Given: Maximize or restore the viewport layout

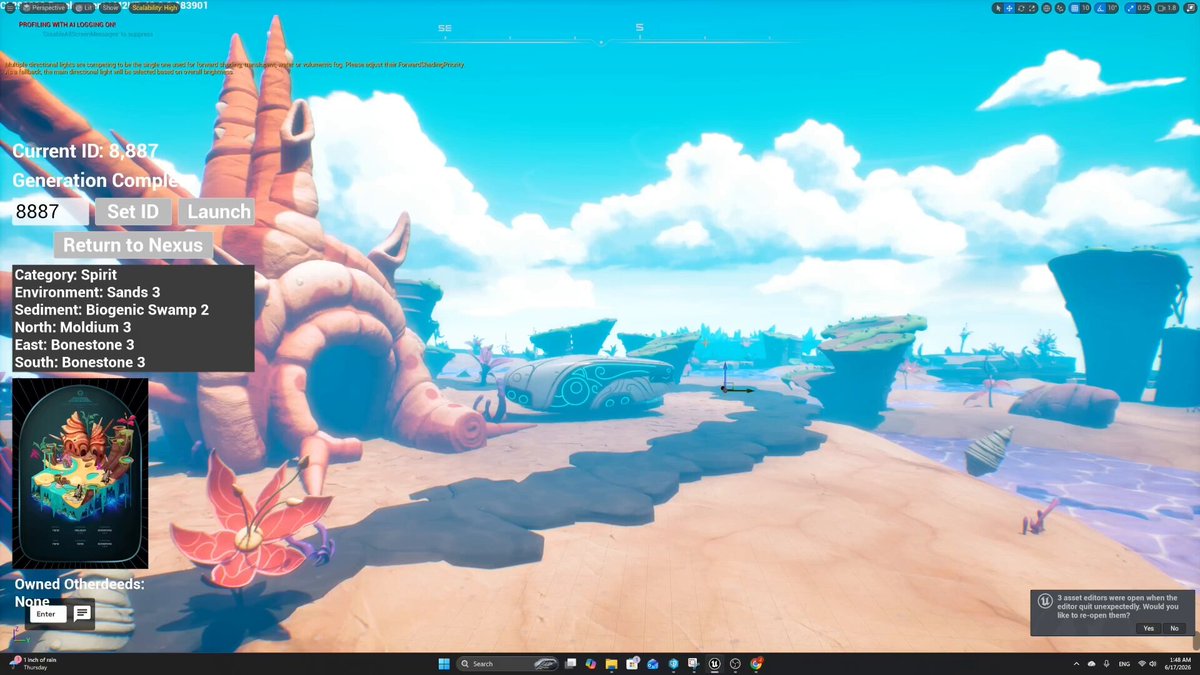Looking at the screenshot, I should (1190, 8).
